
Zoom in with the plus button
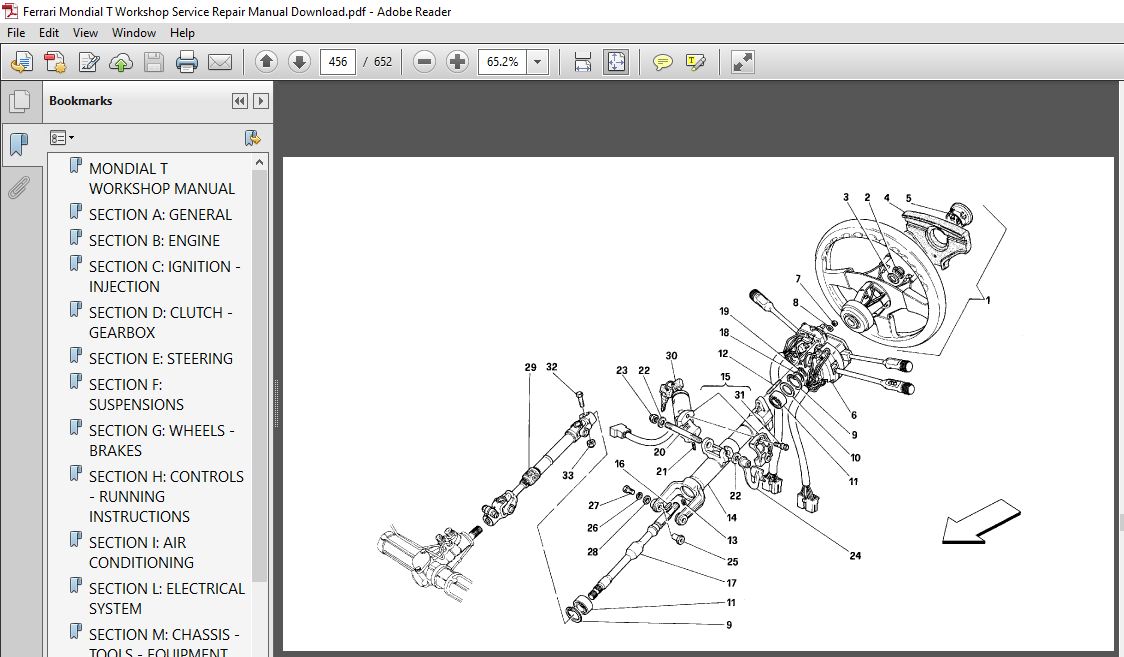click(x=457, y=62)
